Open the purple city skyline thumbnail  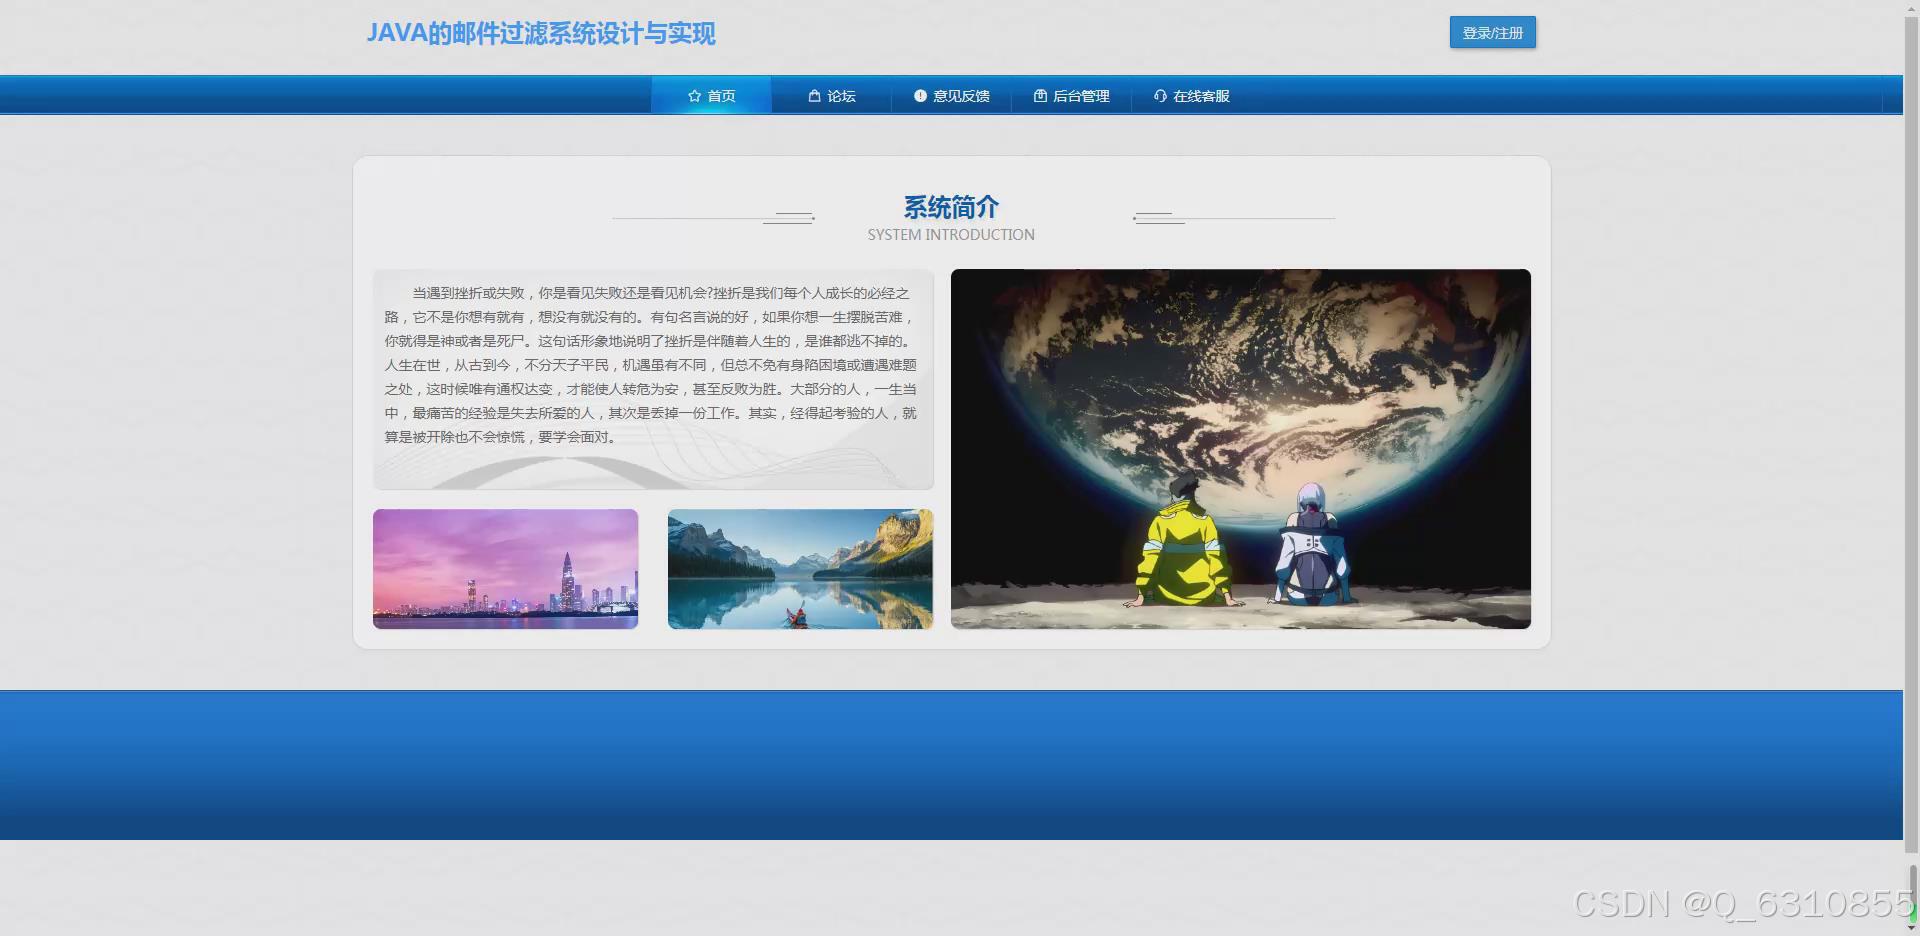[505, 569]
